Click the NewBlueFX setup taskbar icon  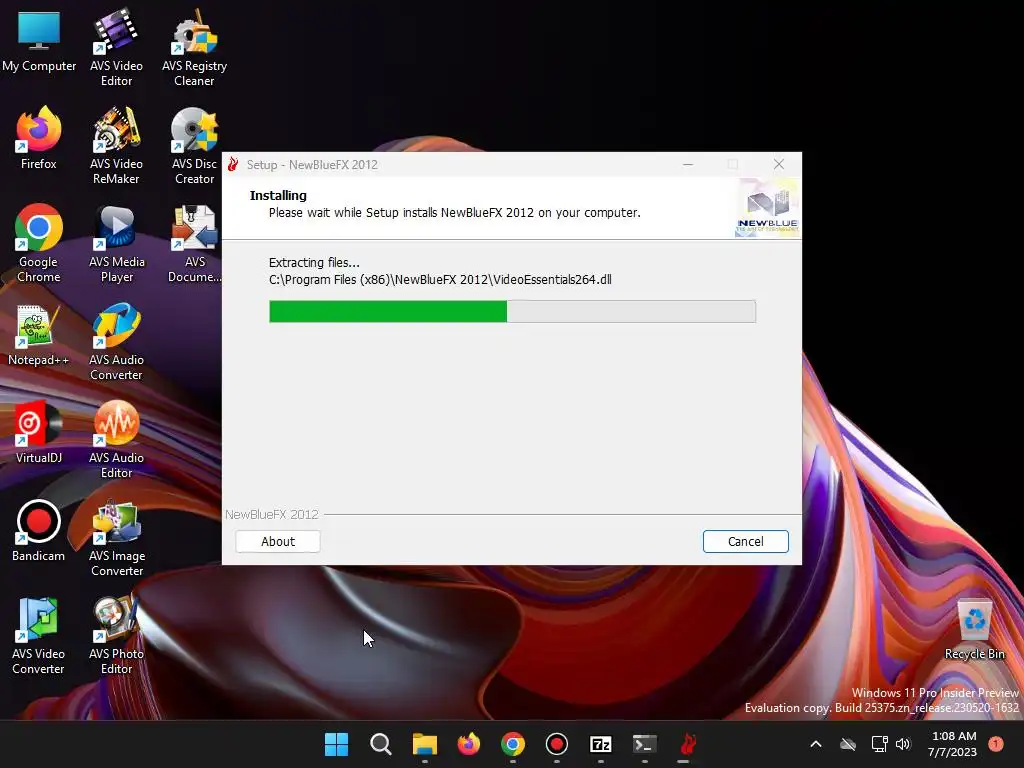[688, 744]
